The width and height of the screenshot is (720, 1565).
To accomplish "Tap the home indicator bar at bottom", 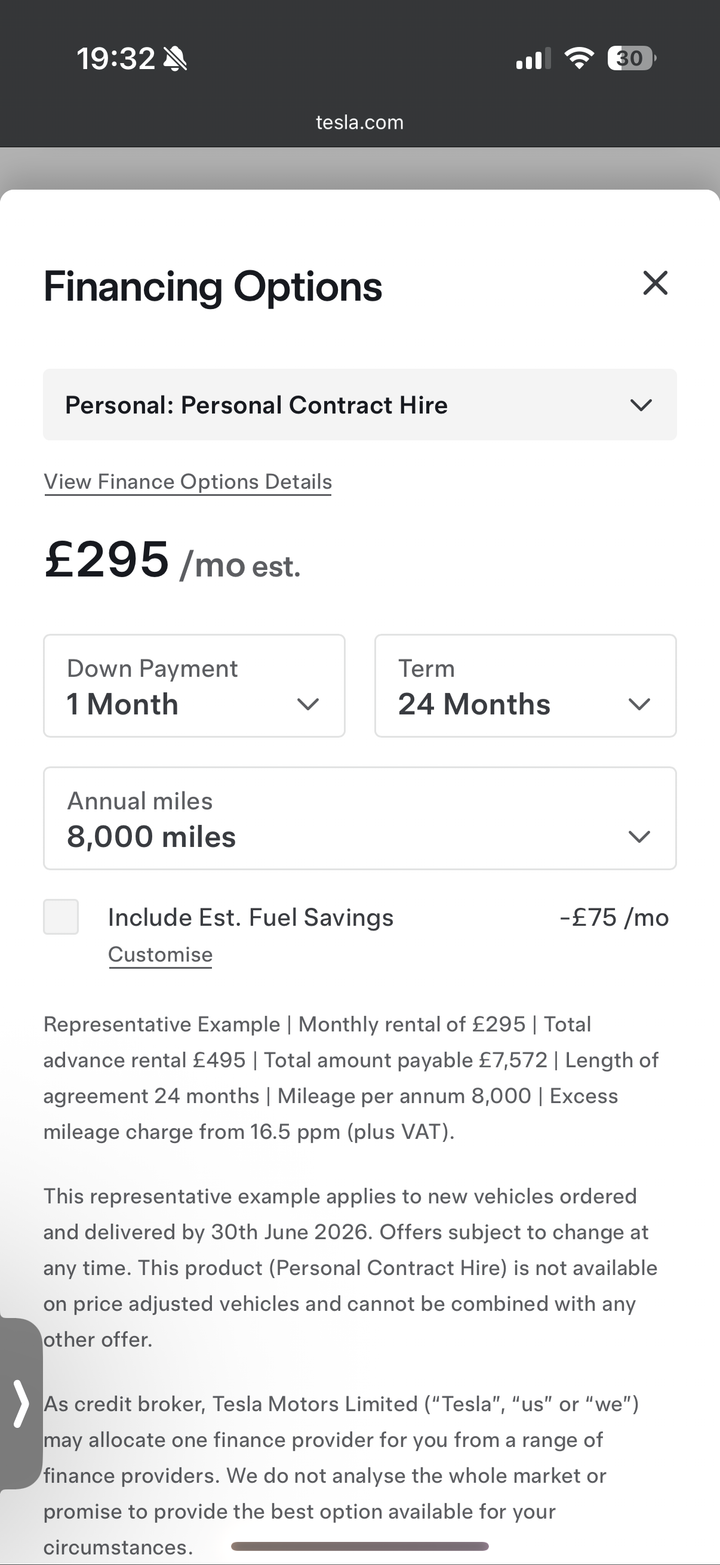I will (x=360, y=1546).
